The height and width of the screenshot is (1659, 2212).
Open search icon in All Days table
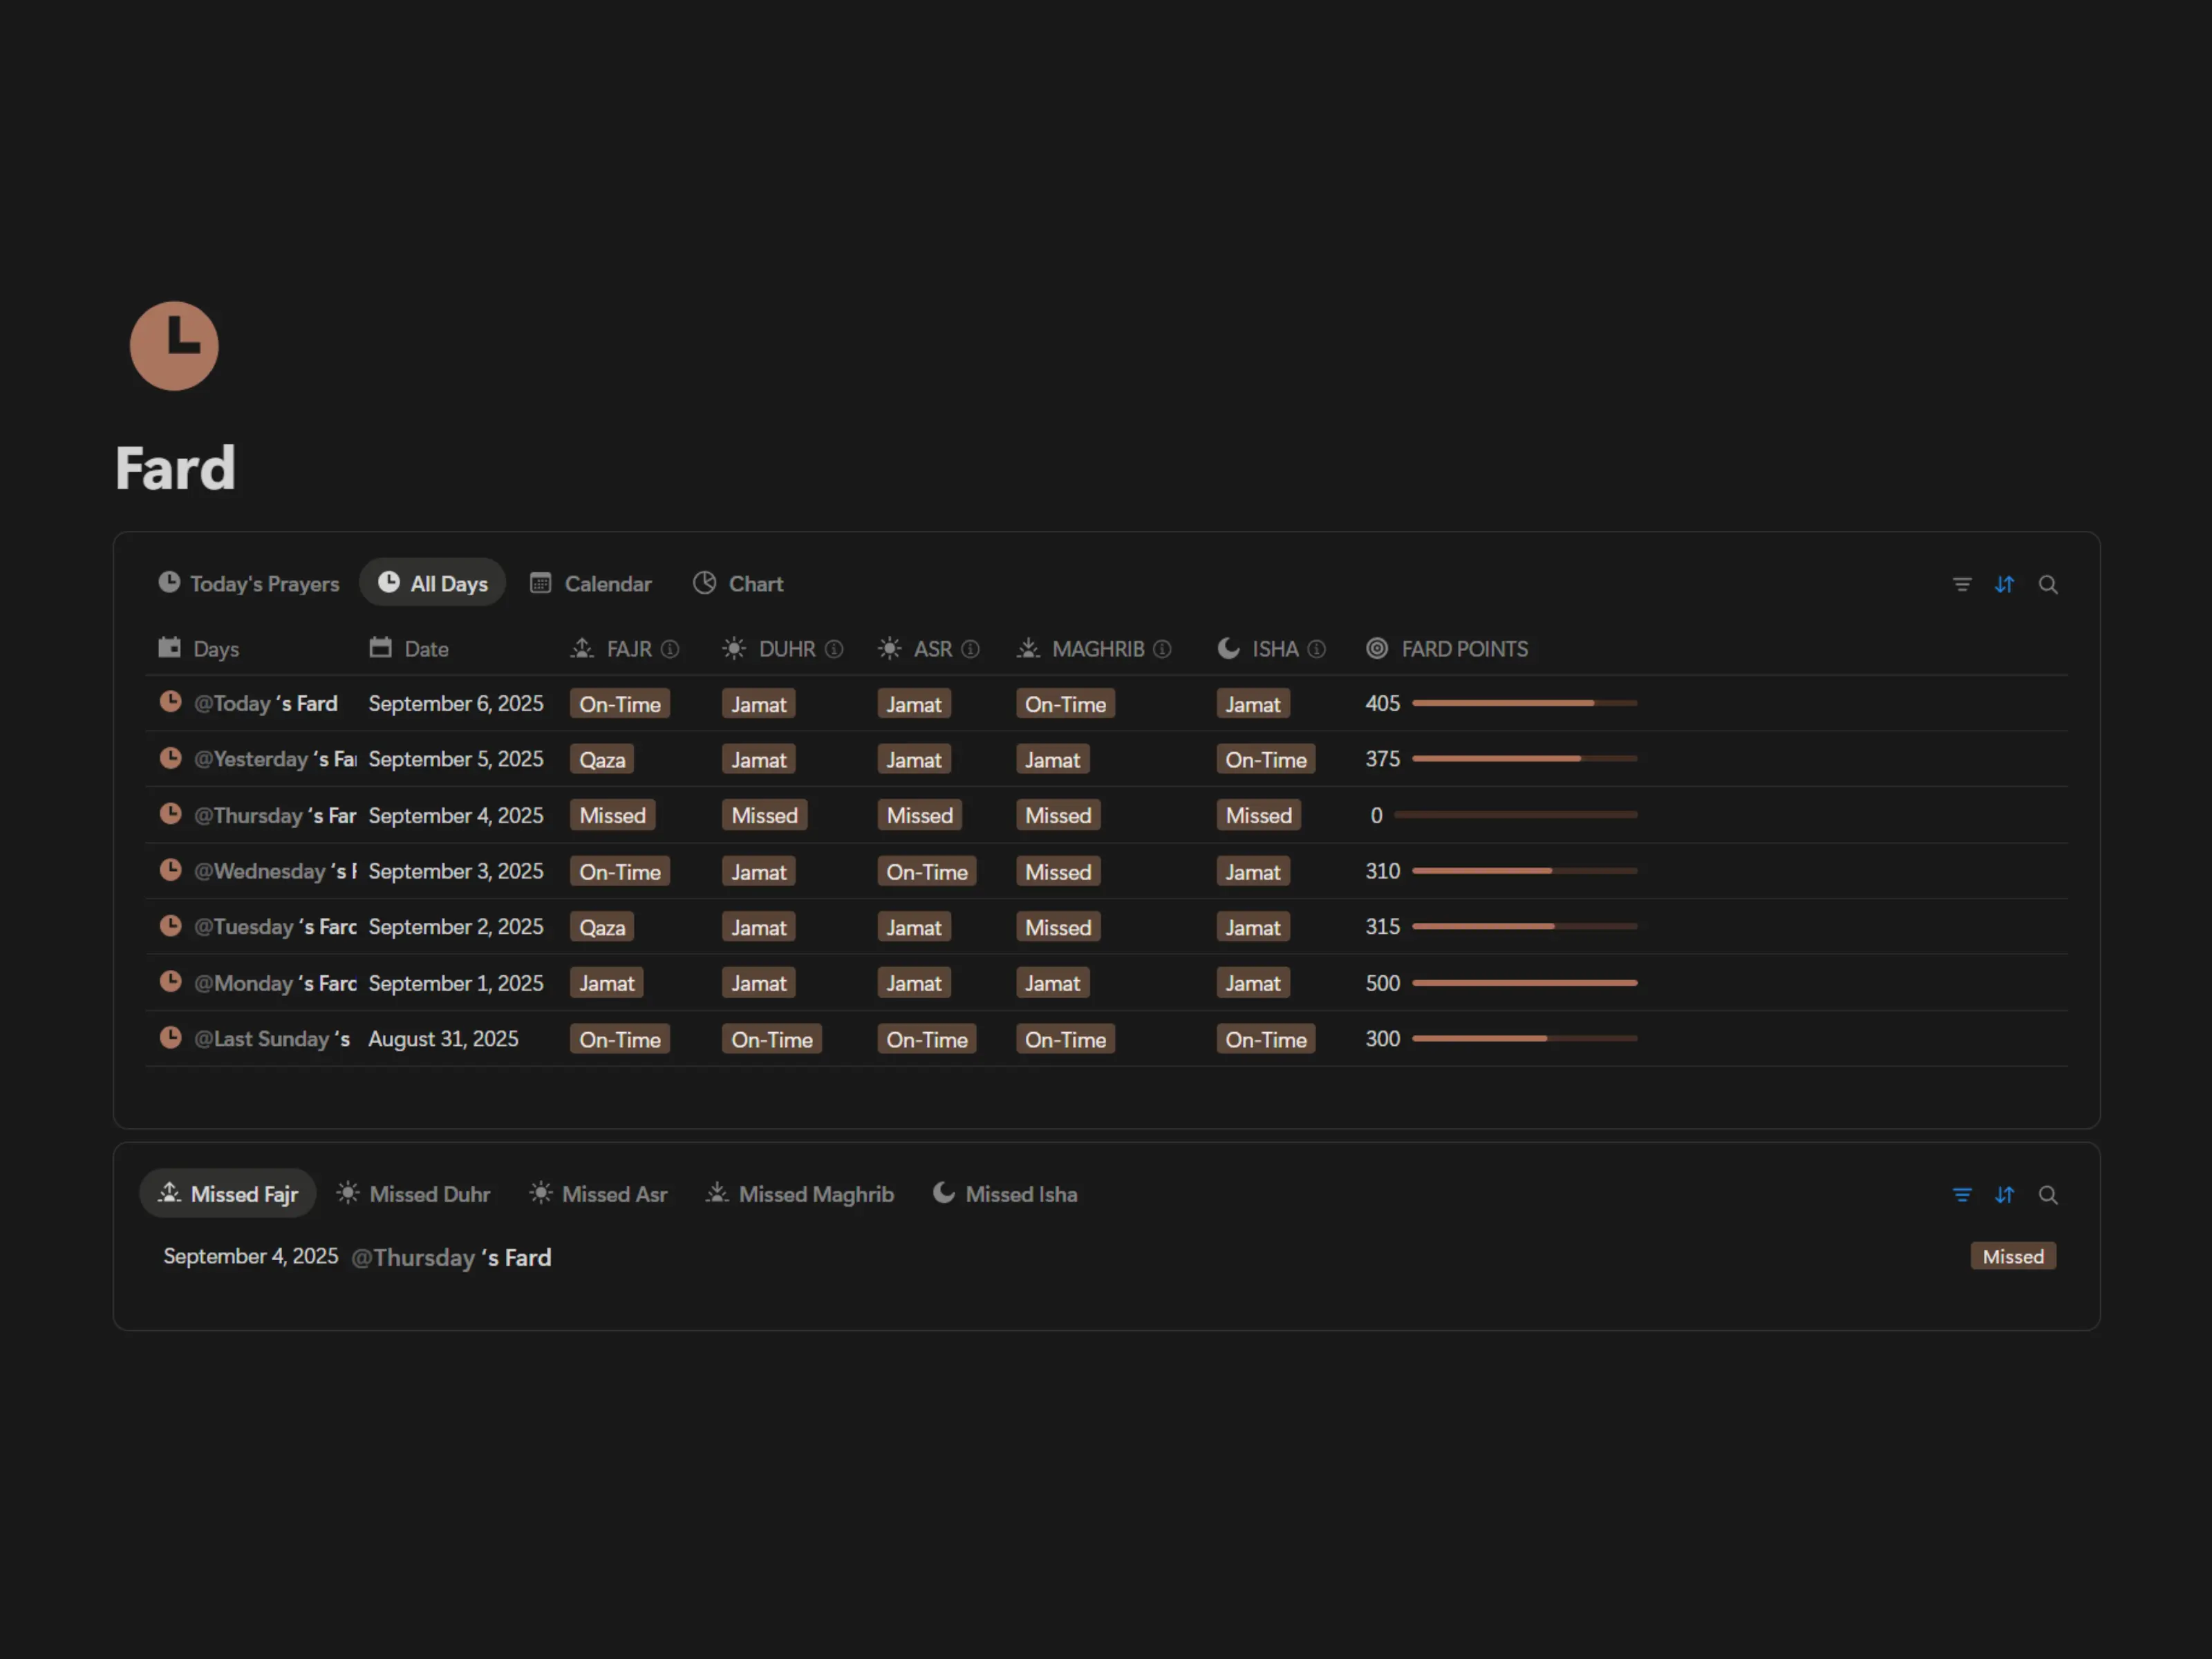pos(2047,584)
